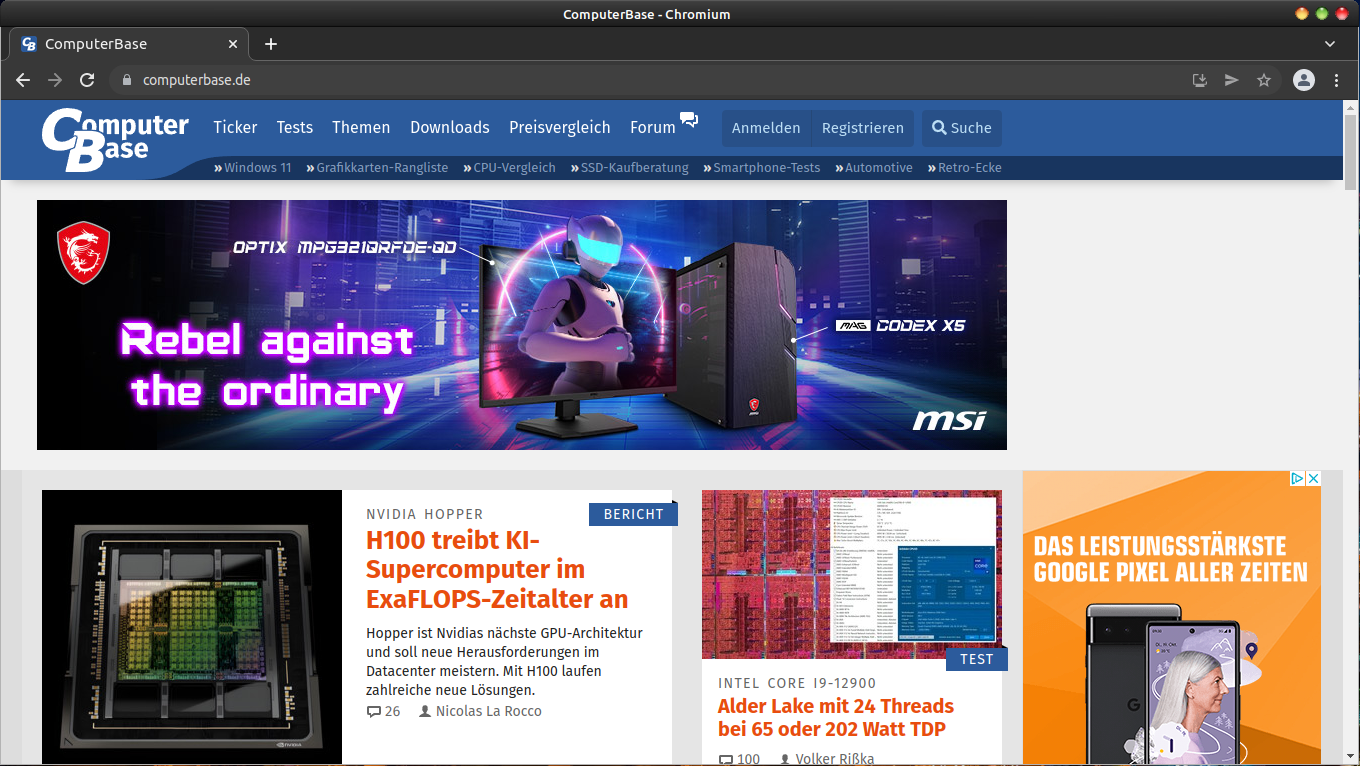1360x766 pixels.
Task: Click the BERICHT label on Hopper article
Action: pyautogui.click(x=633, y=514)
